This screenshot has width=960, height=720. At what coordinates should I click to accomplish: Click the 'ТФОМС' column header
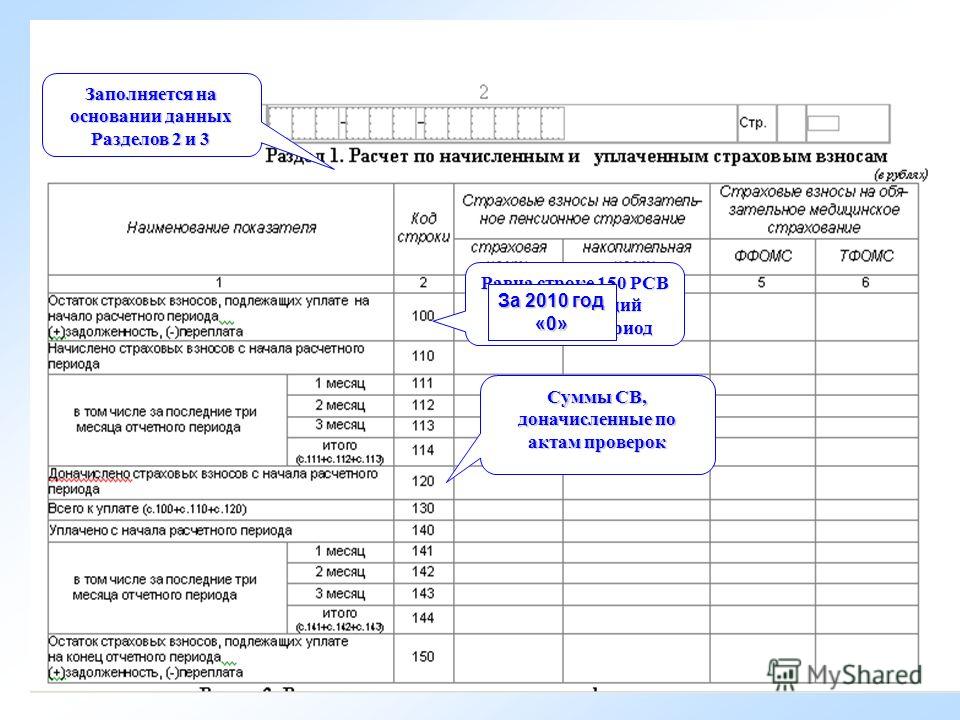coord(866,256)
